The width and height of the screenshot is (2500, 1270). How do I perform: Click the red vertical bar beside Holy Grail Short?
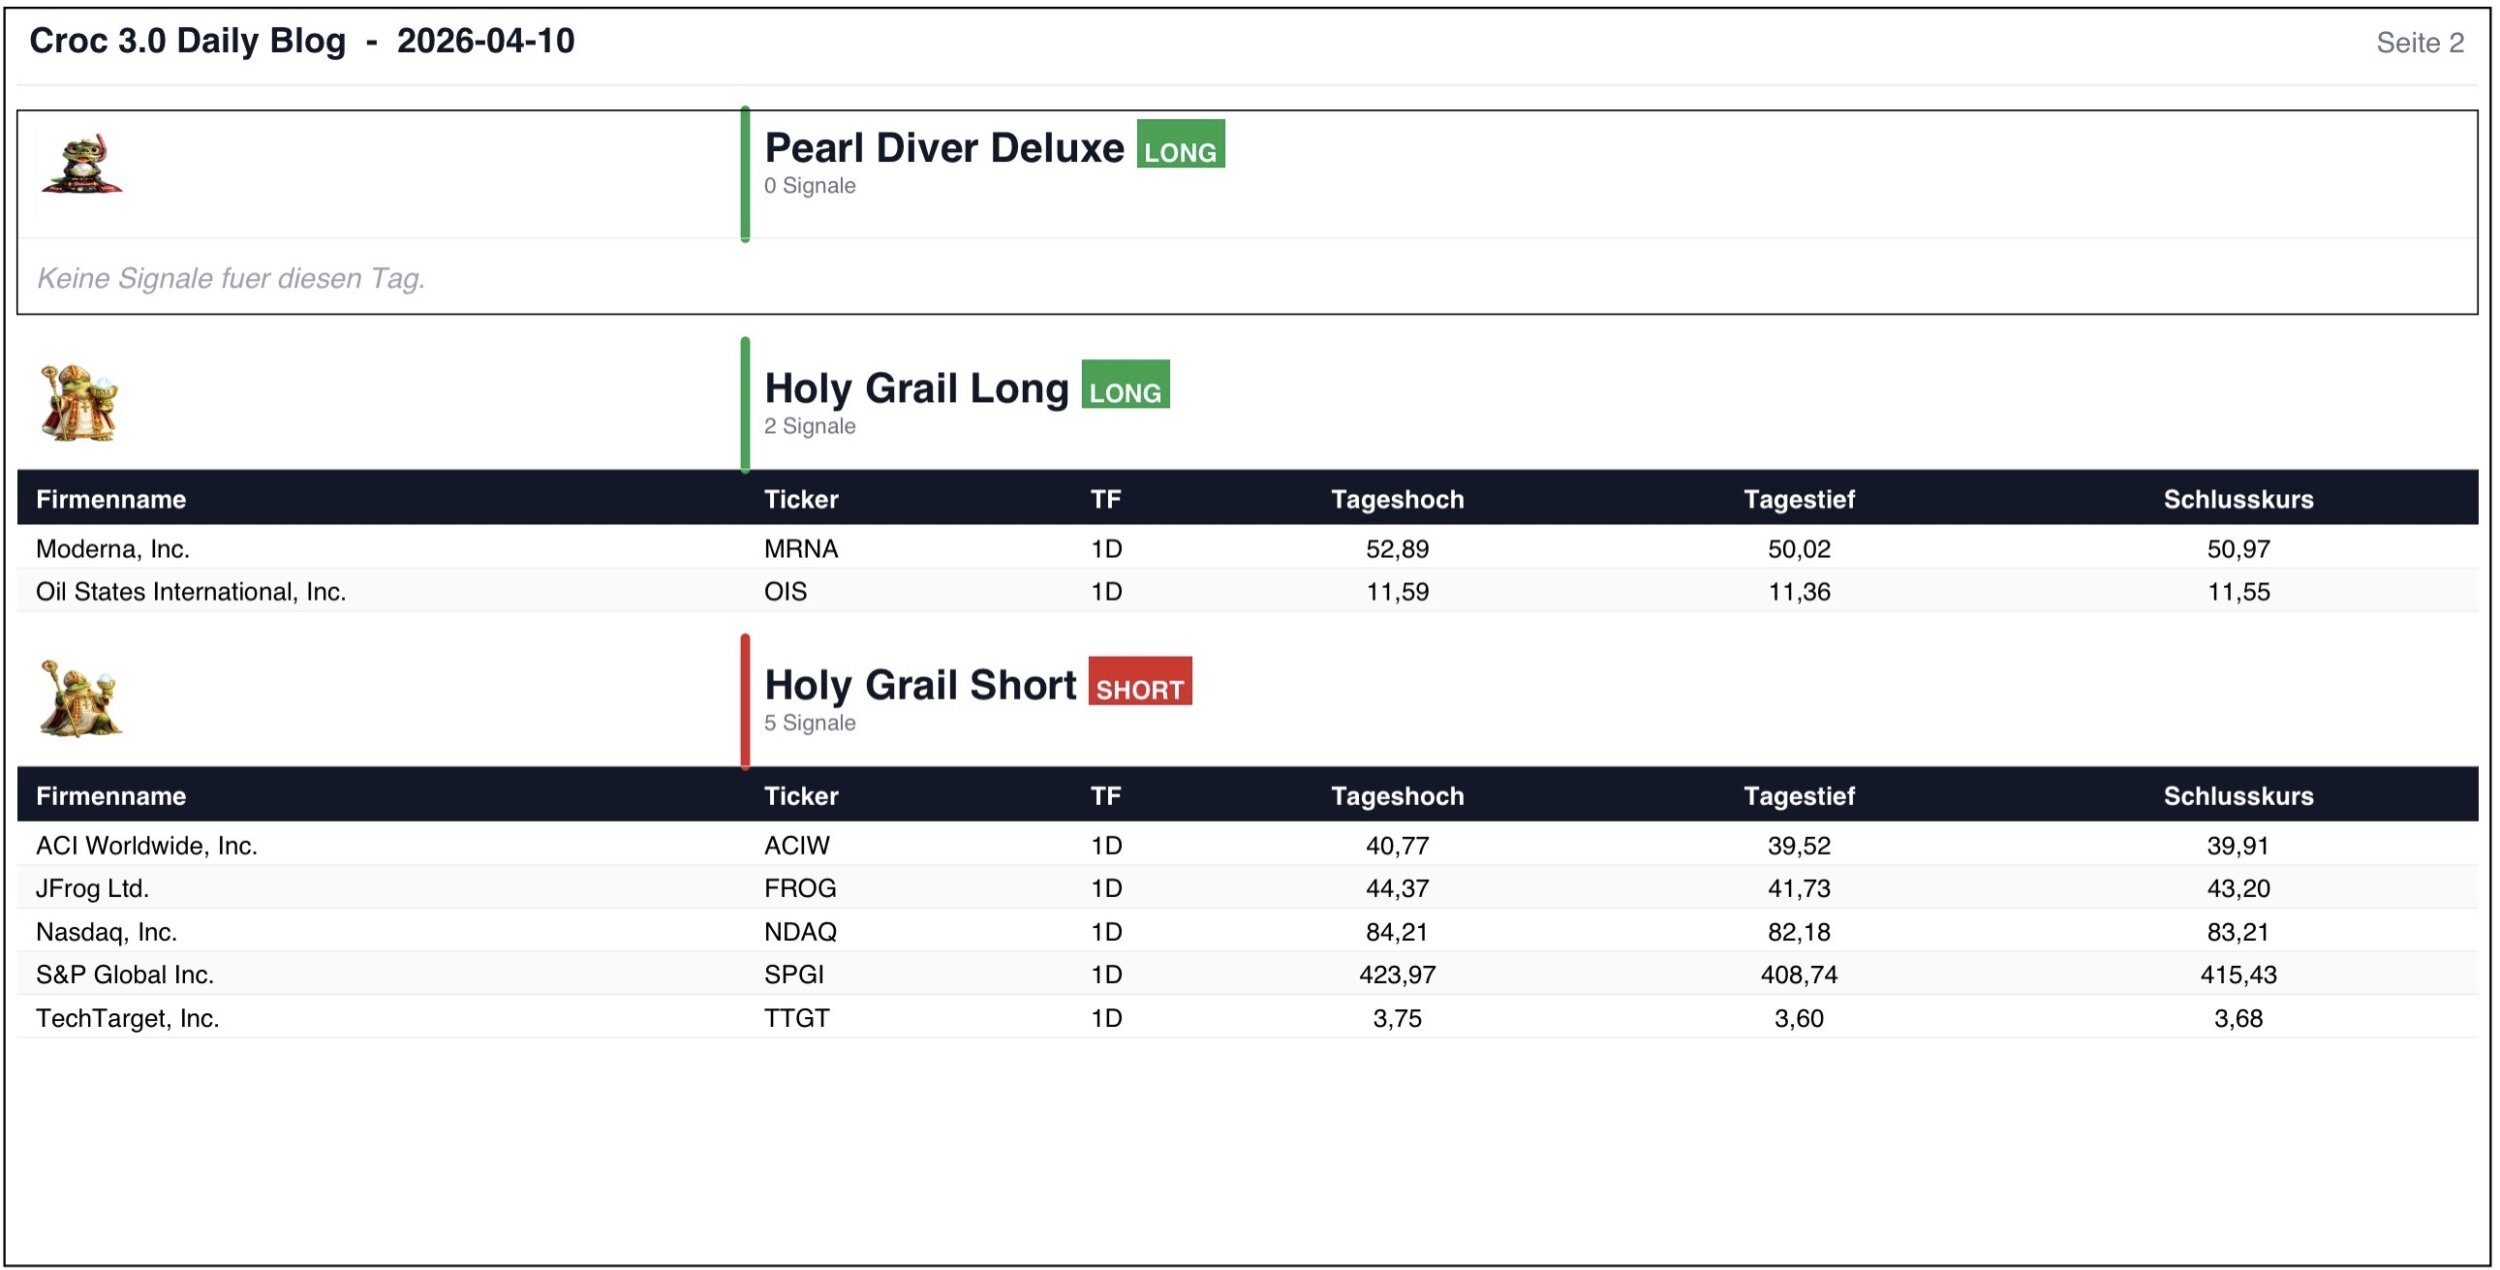tap(745, 701)
